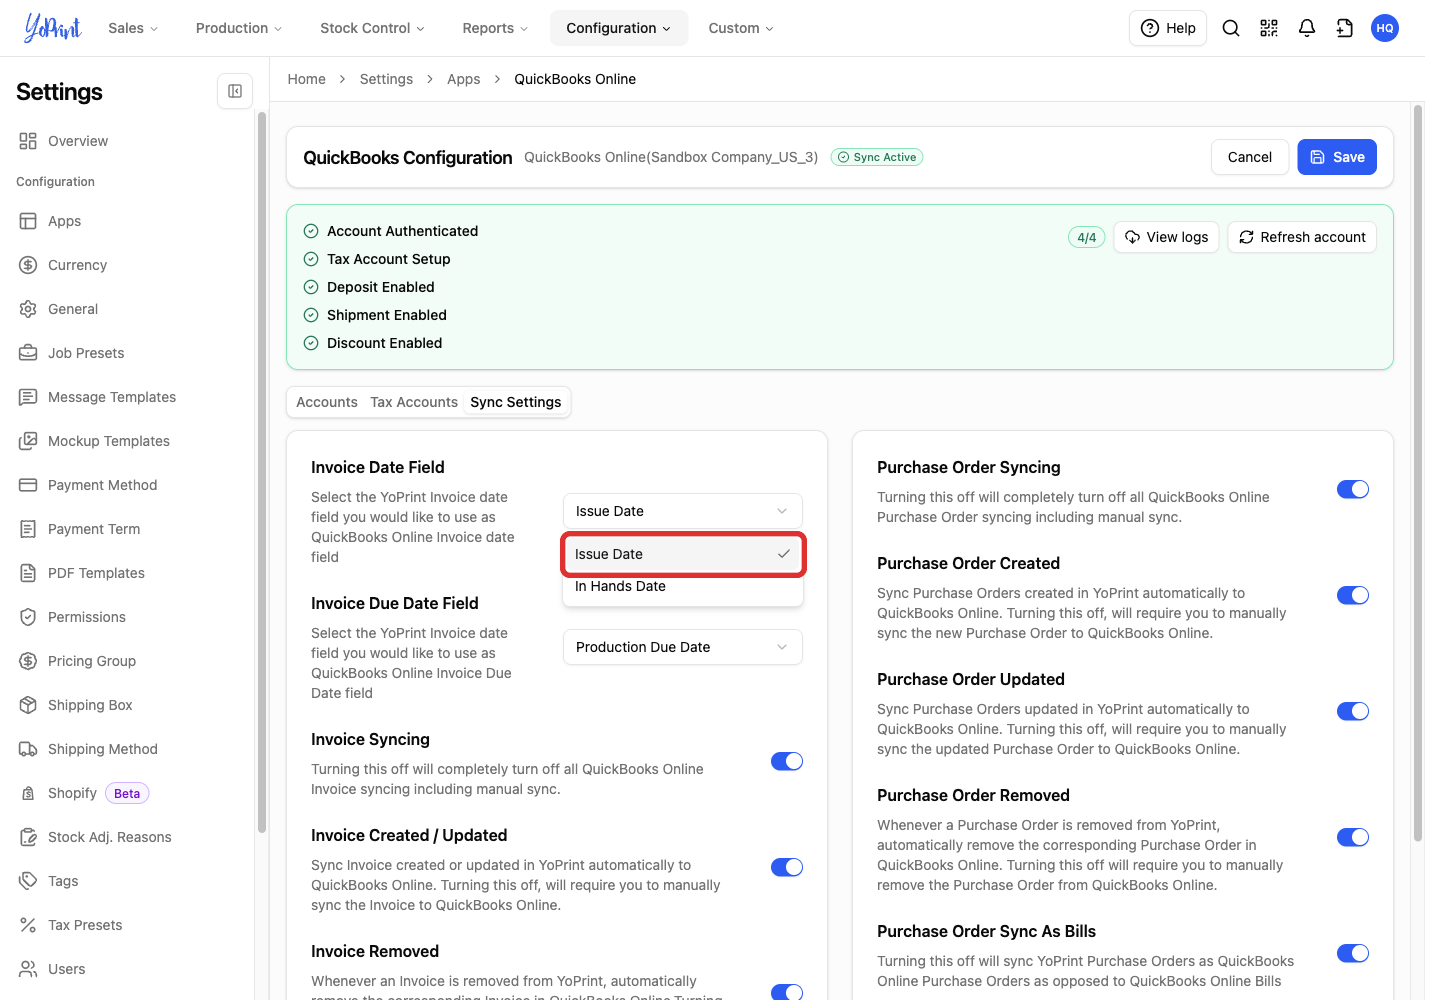Click the Shipping Box sidebar icon

pyautogui.click(x=28, y=705)
